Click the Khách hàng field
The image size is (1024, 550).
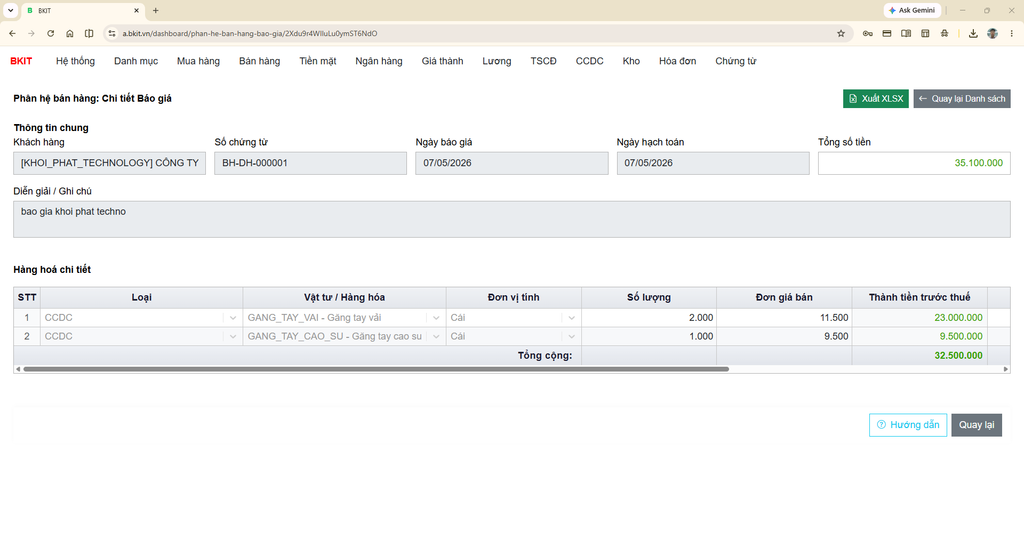click(110, 163)
